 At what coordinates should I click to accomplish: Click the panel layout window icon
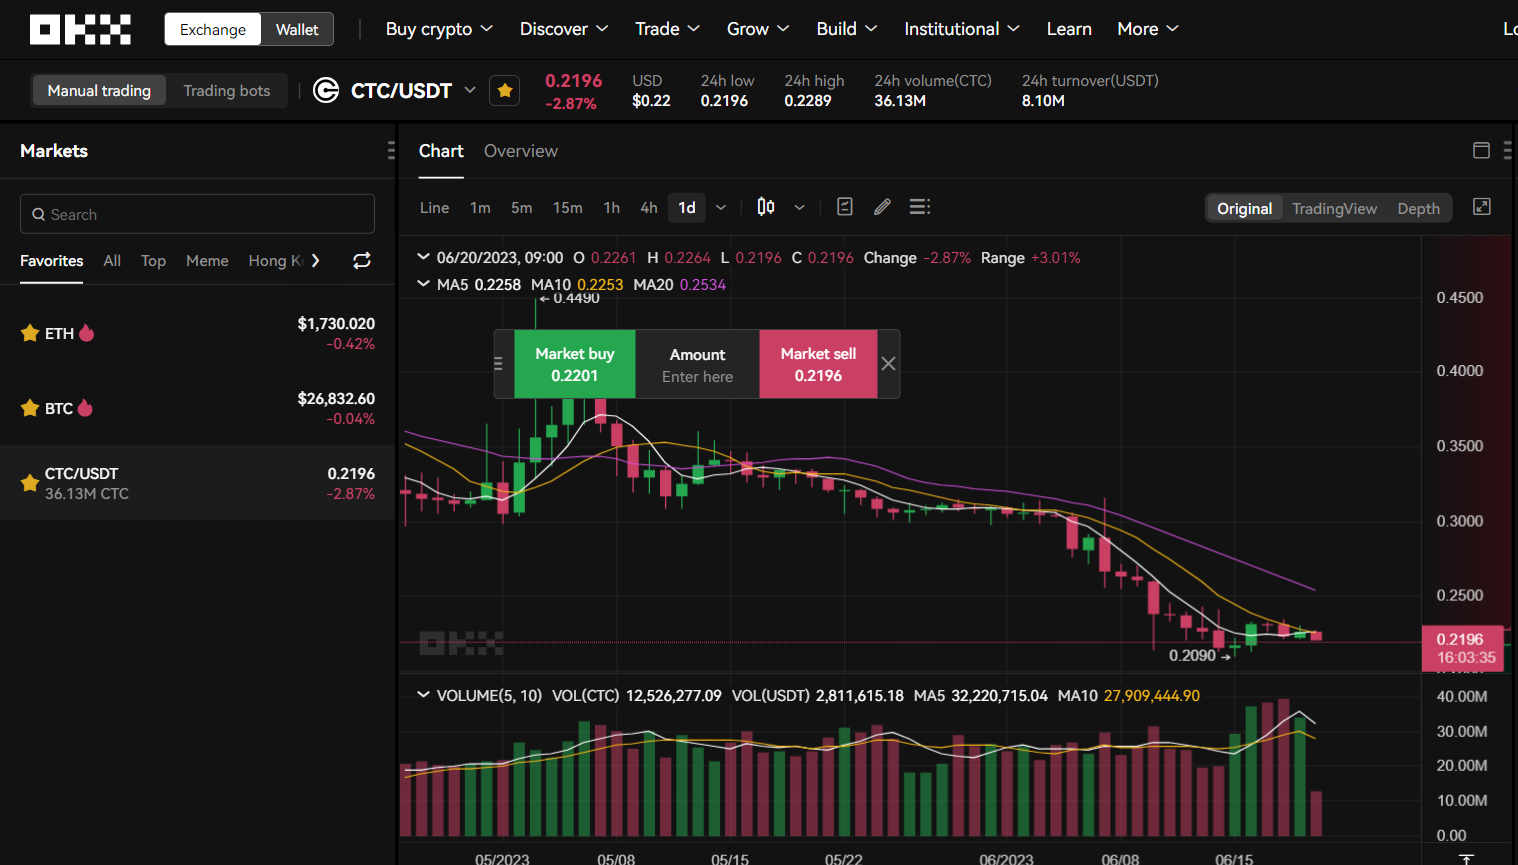[1481, 151]
